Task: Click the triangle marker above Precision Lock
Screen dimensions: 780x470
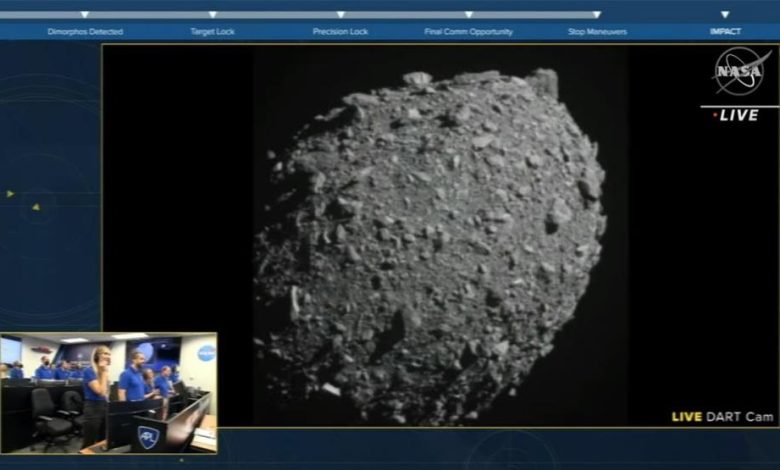Action: 340,15
